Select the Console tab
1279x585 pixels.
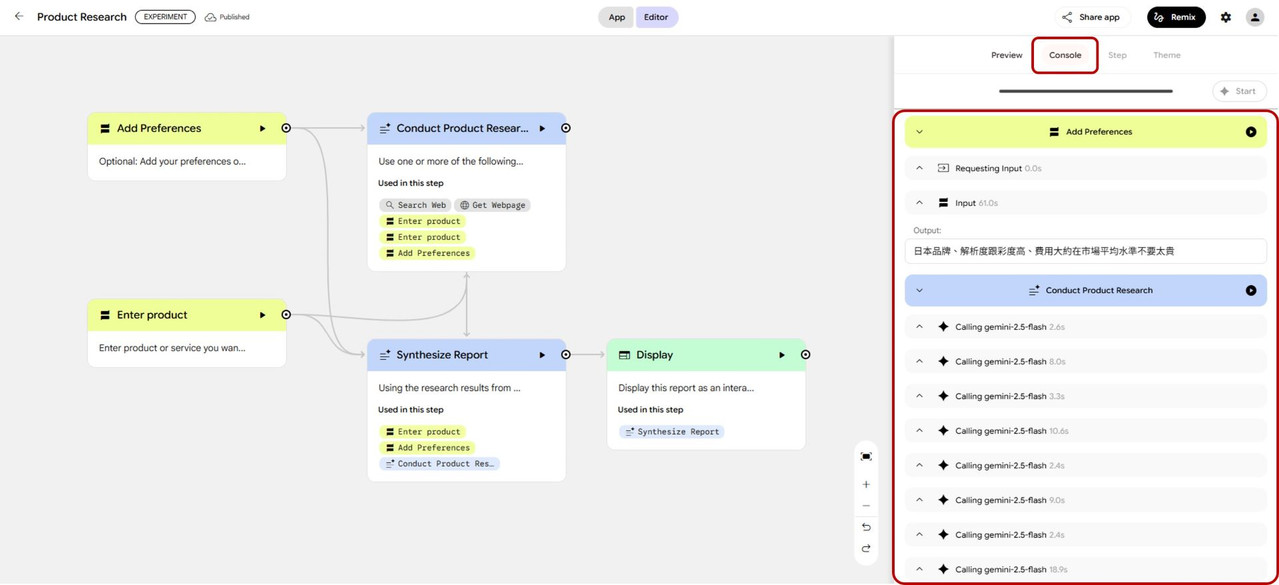[1065, 55]
